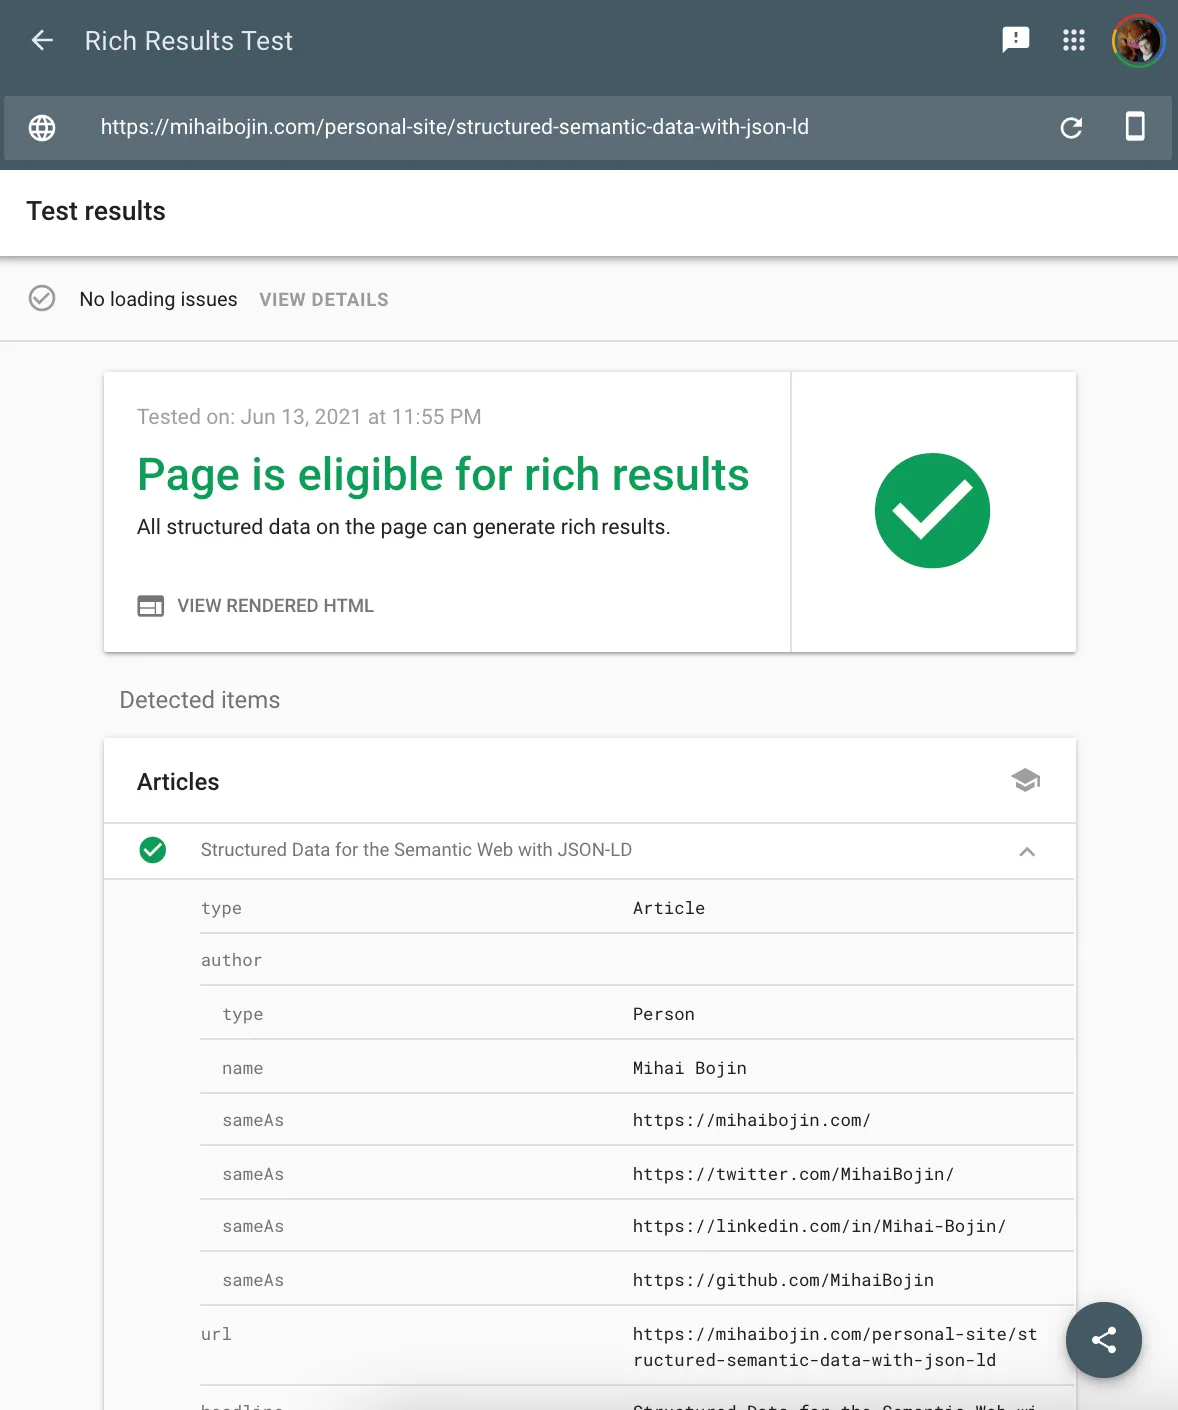The width and height of the screenshot is (1178, 1410).
Task: Click the url property value
Action: (835, 1347)
